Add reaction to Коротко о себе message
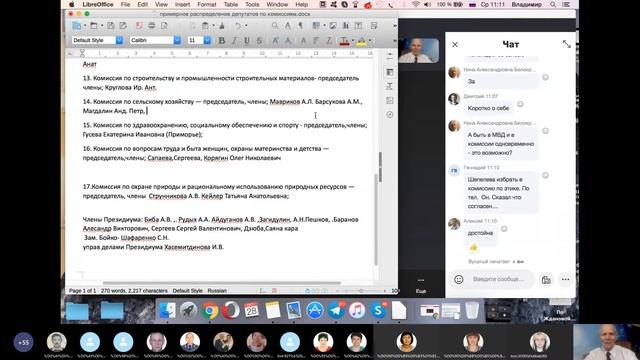640x360 pixels. click(x=520, y=104)
